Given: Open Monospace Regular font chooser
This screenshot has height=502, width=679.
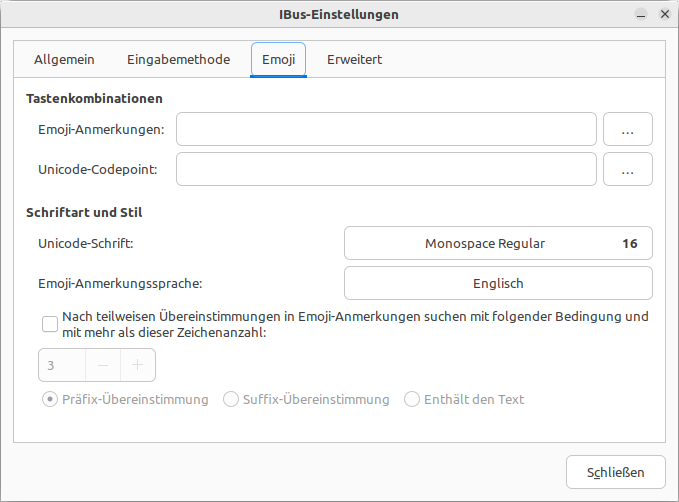Looking at the screenshot, I should pos(498,243).
